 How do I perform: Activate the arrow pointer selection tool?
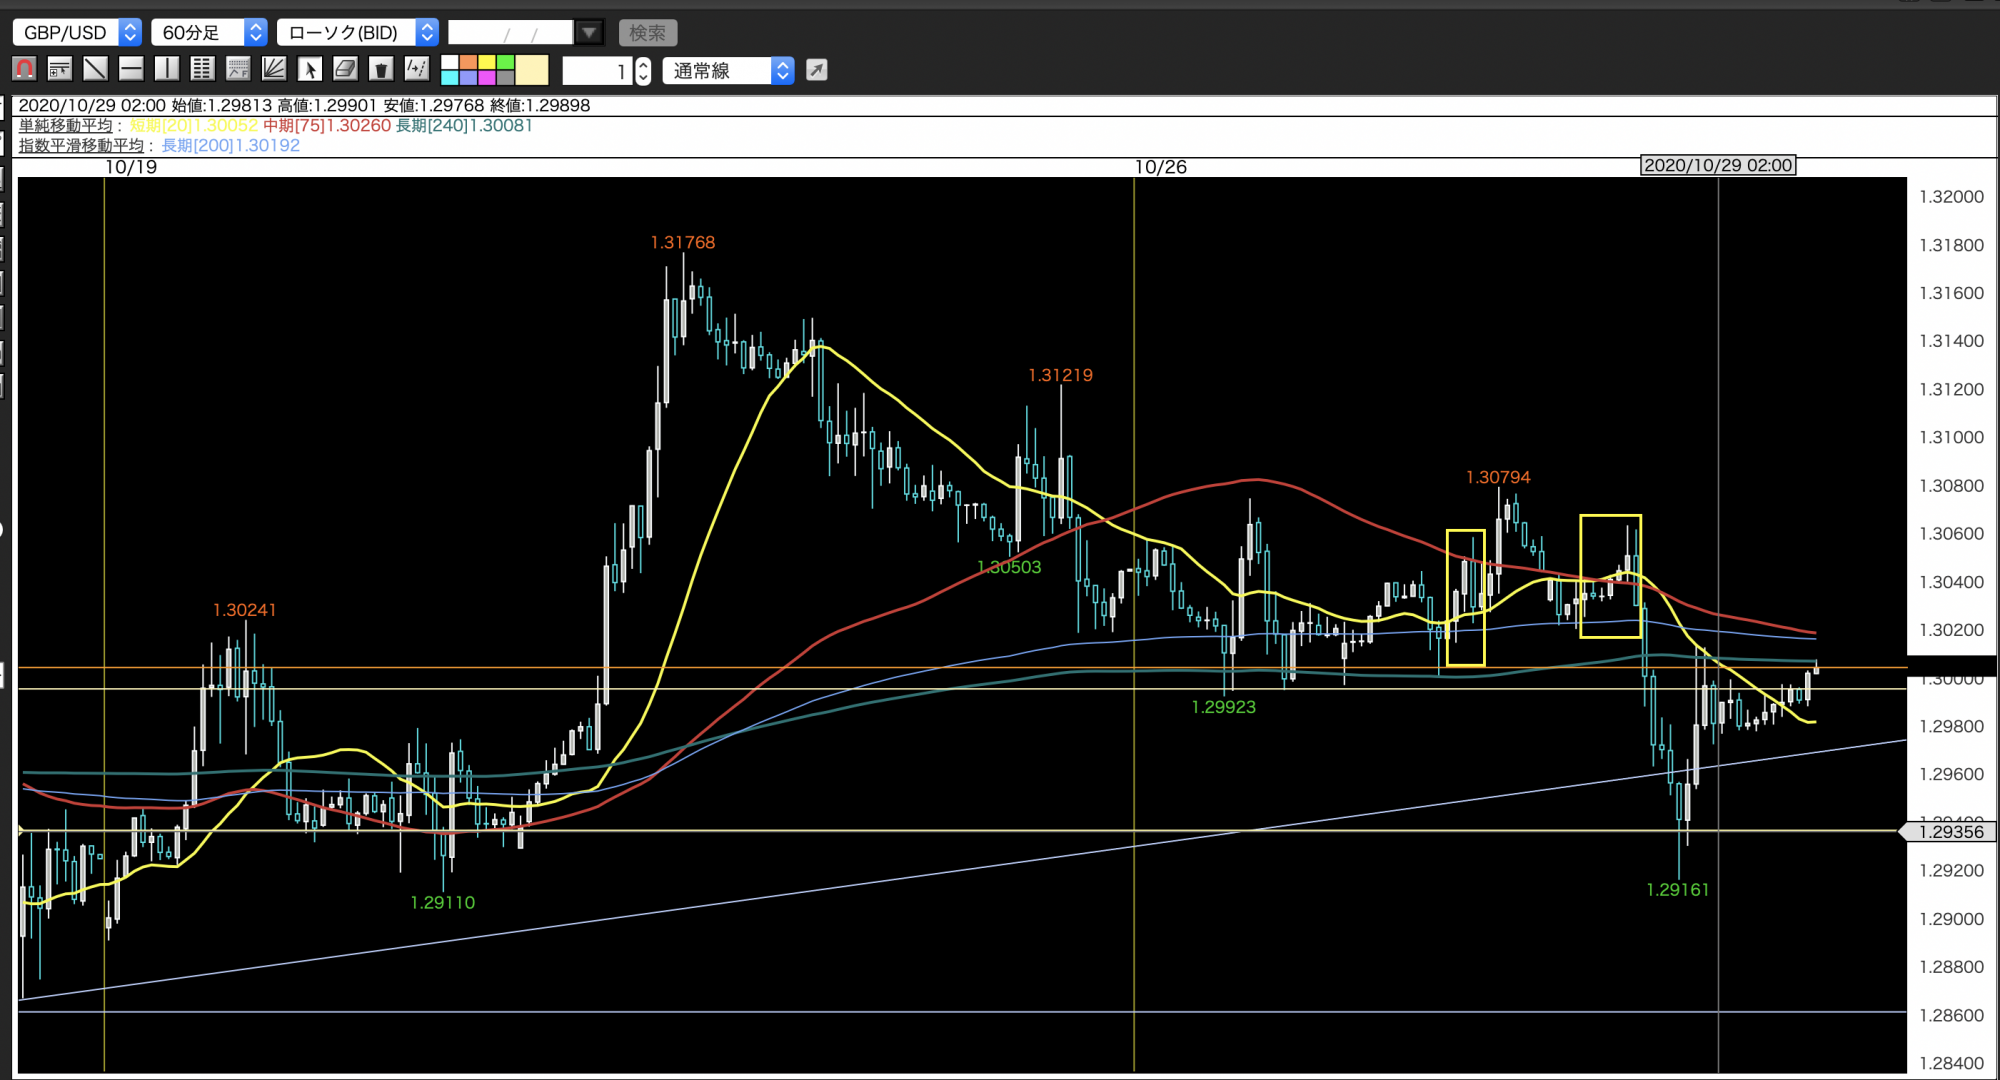click(310, 69)
